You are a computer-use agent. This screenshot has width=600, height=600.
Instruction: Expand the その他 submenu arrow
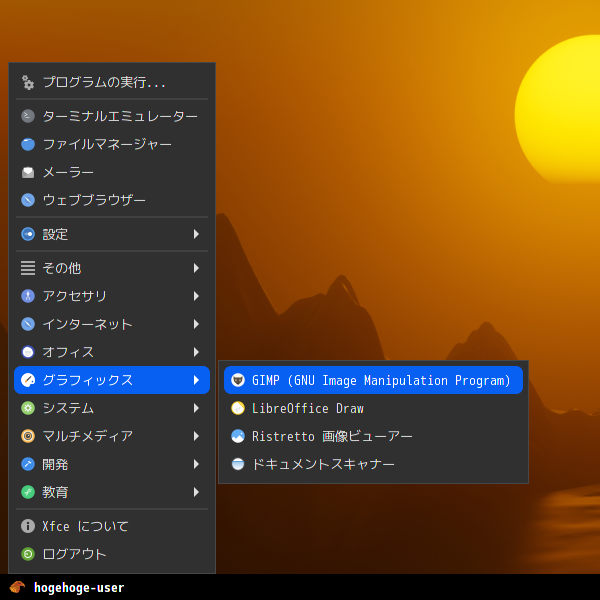click(196, 268)
